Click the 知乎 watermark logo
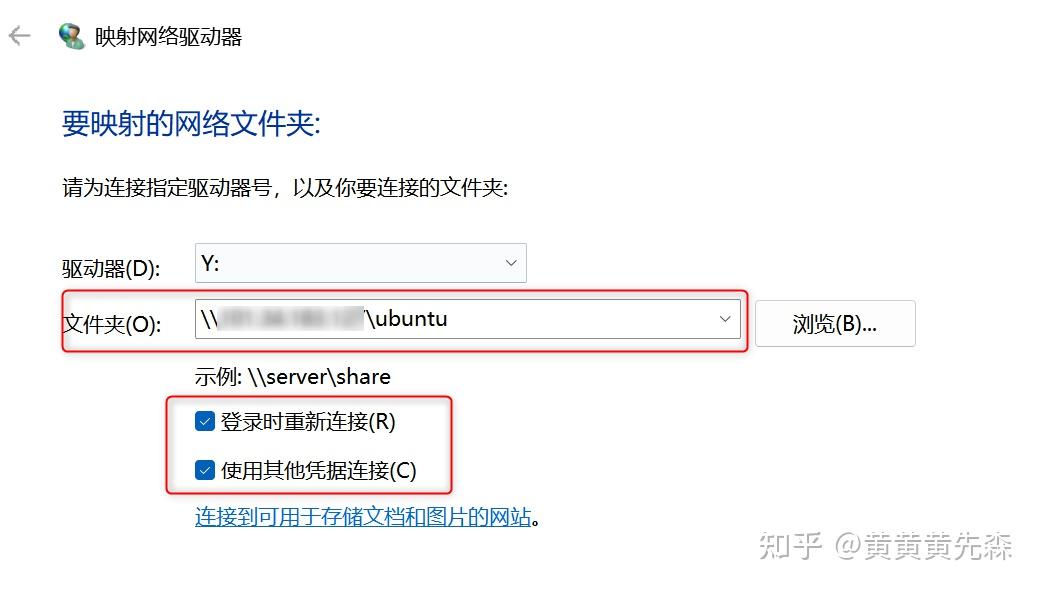This screenshot has width=1039, height=589. (x=791, y=546)
